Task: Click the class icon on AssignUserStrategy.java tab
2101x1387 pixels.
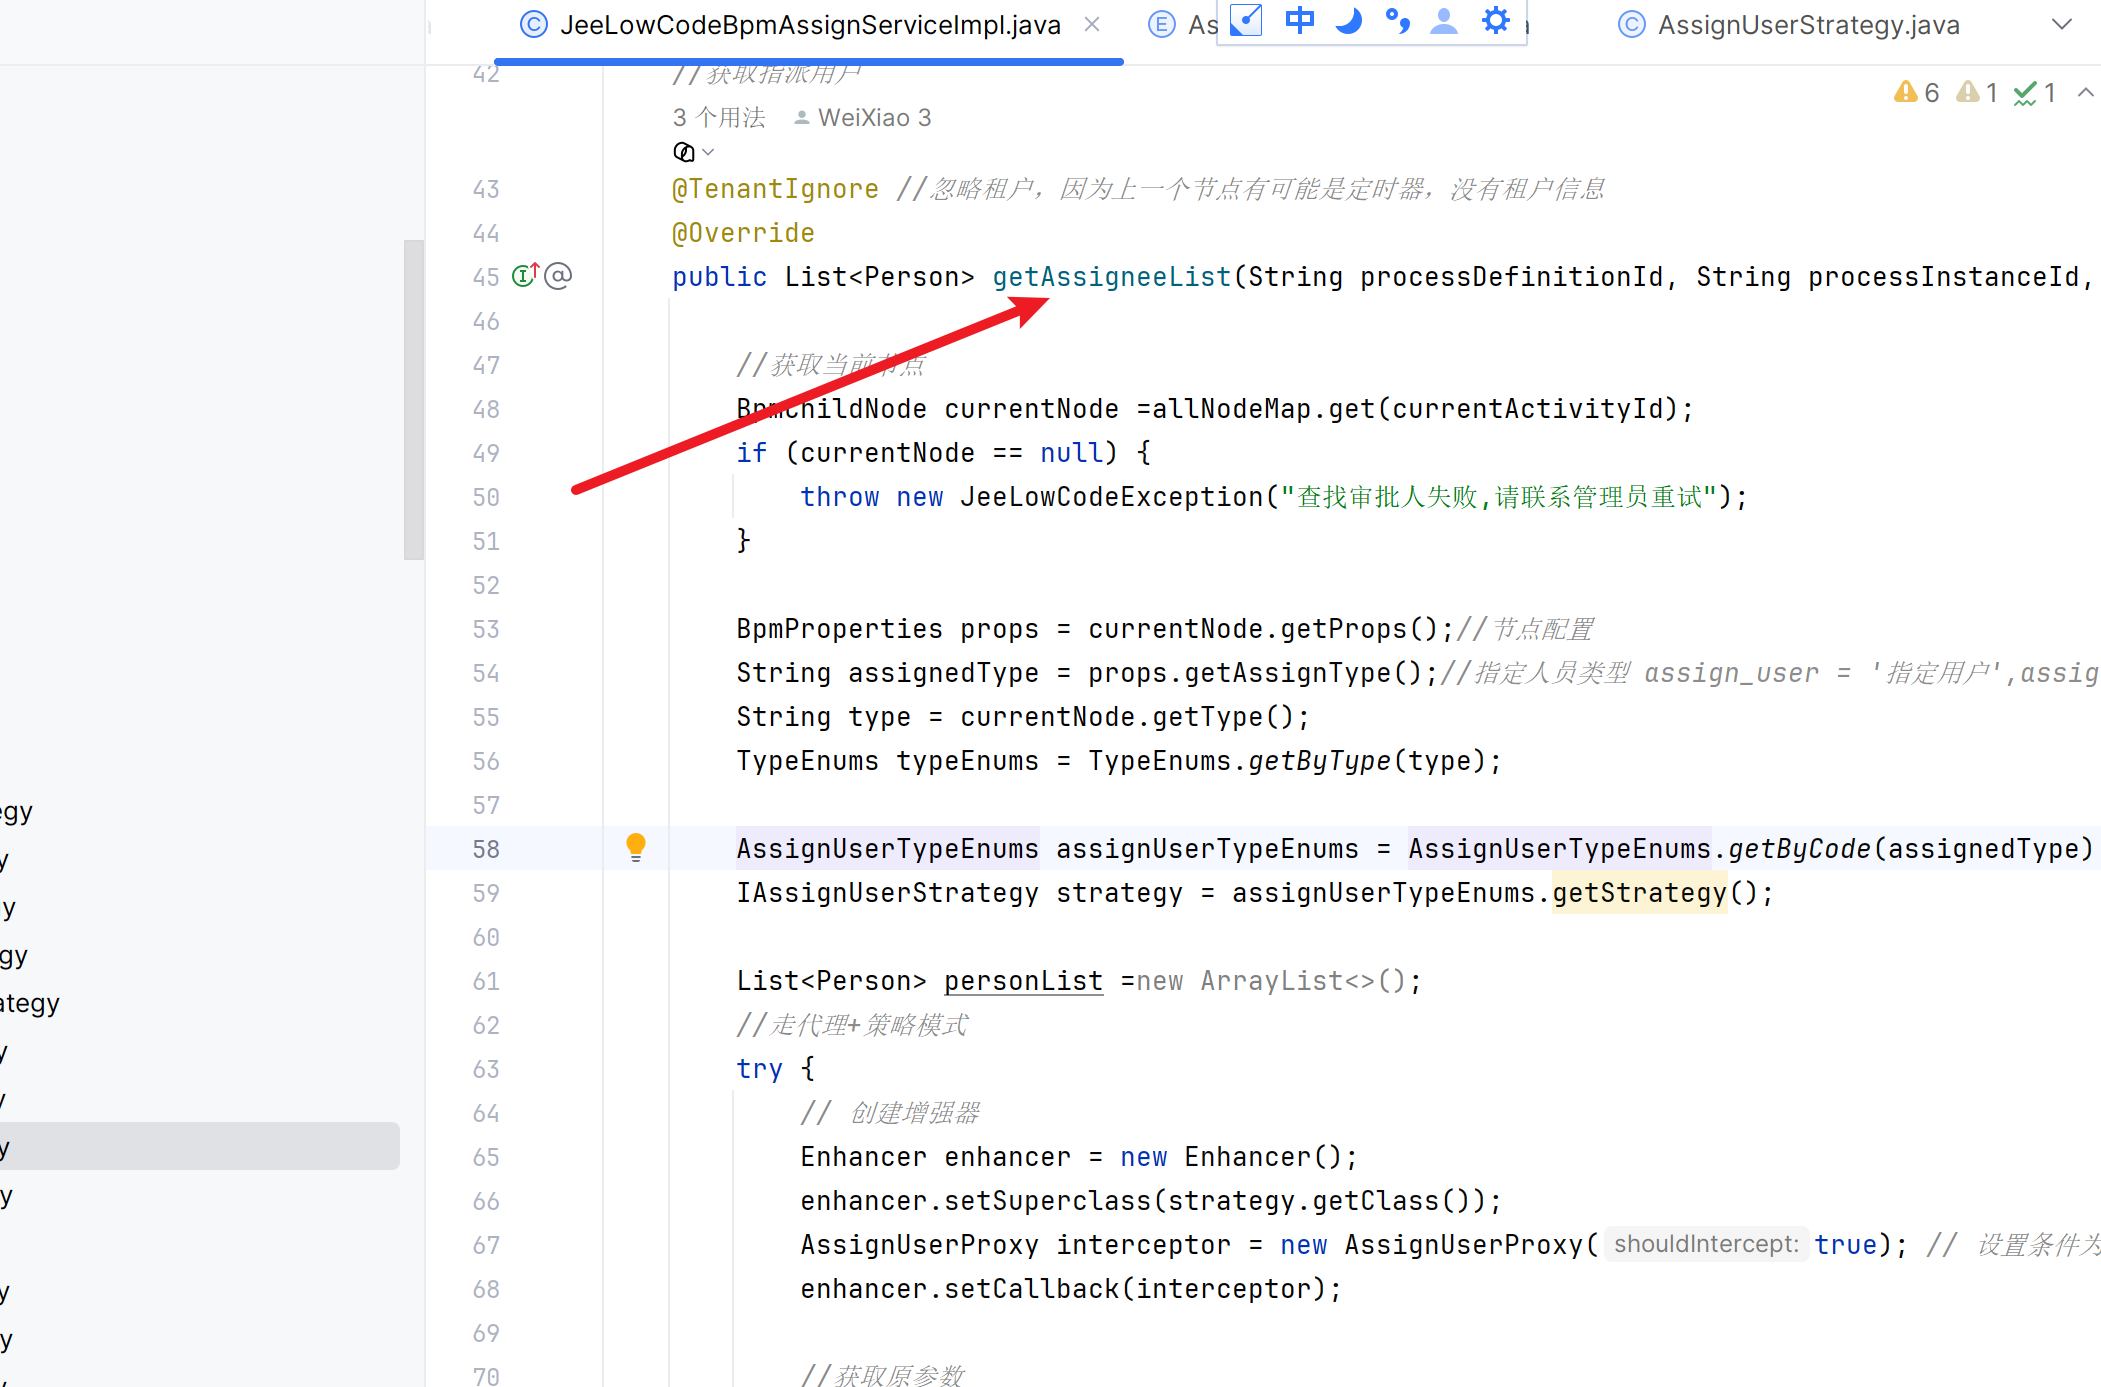Action: pyautogui.click(x=1632, y=25)
